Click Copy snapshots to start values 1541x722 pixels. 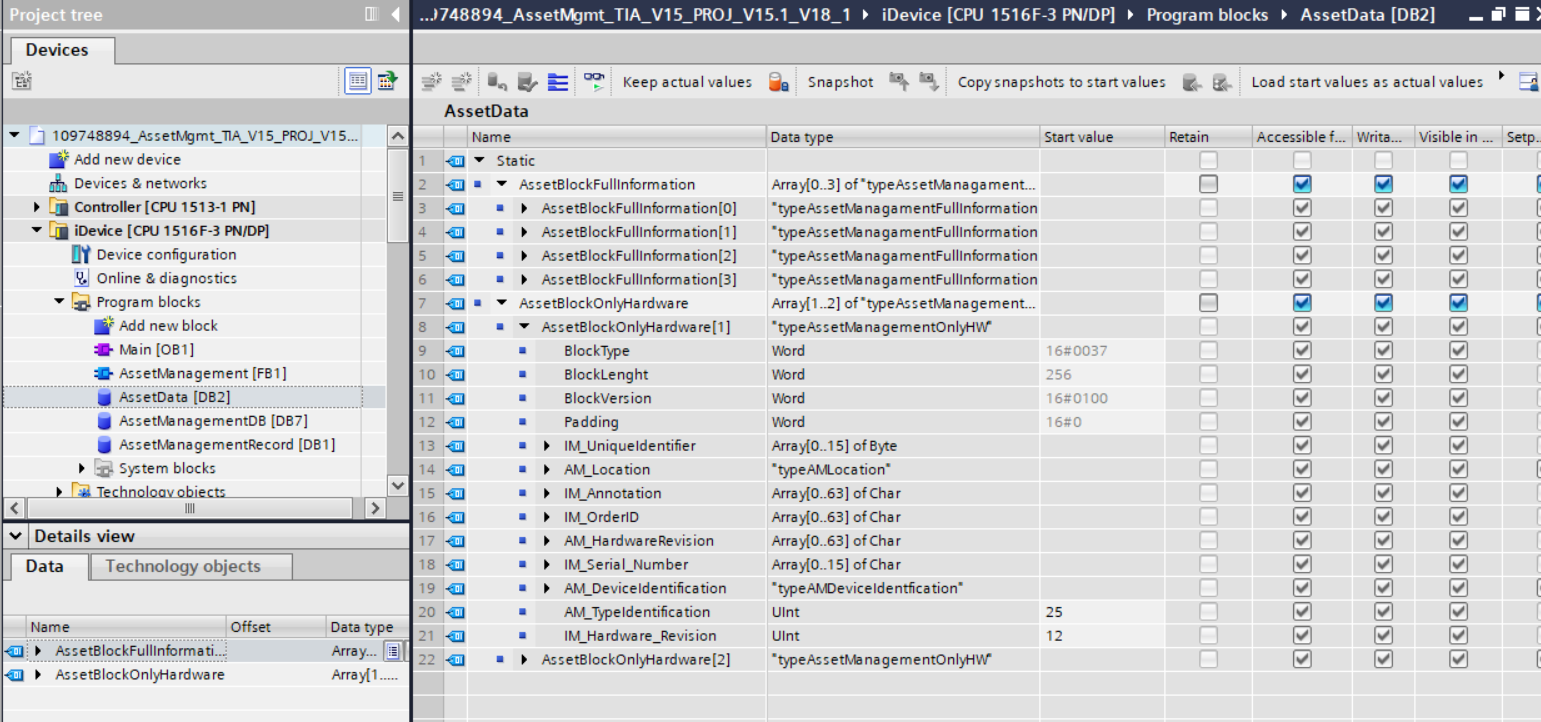(x=1061, y=82)
